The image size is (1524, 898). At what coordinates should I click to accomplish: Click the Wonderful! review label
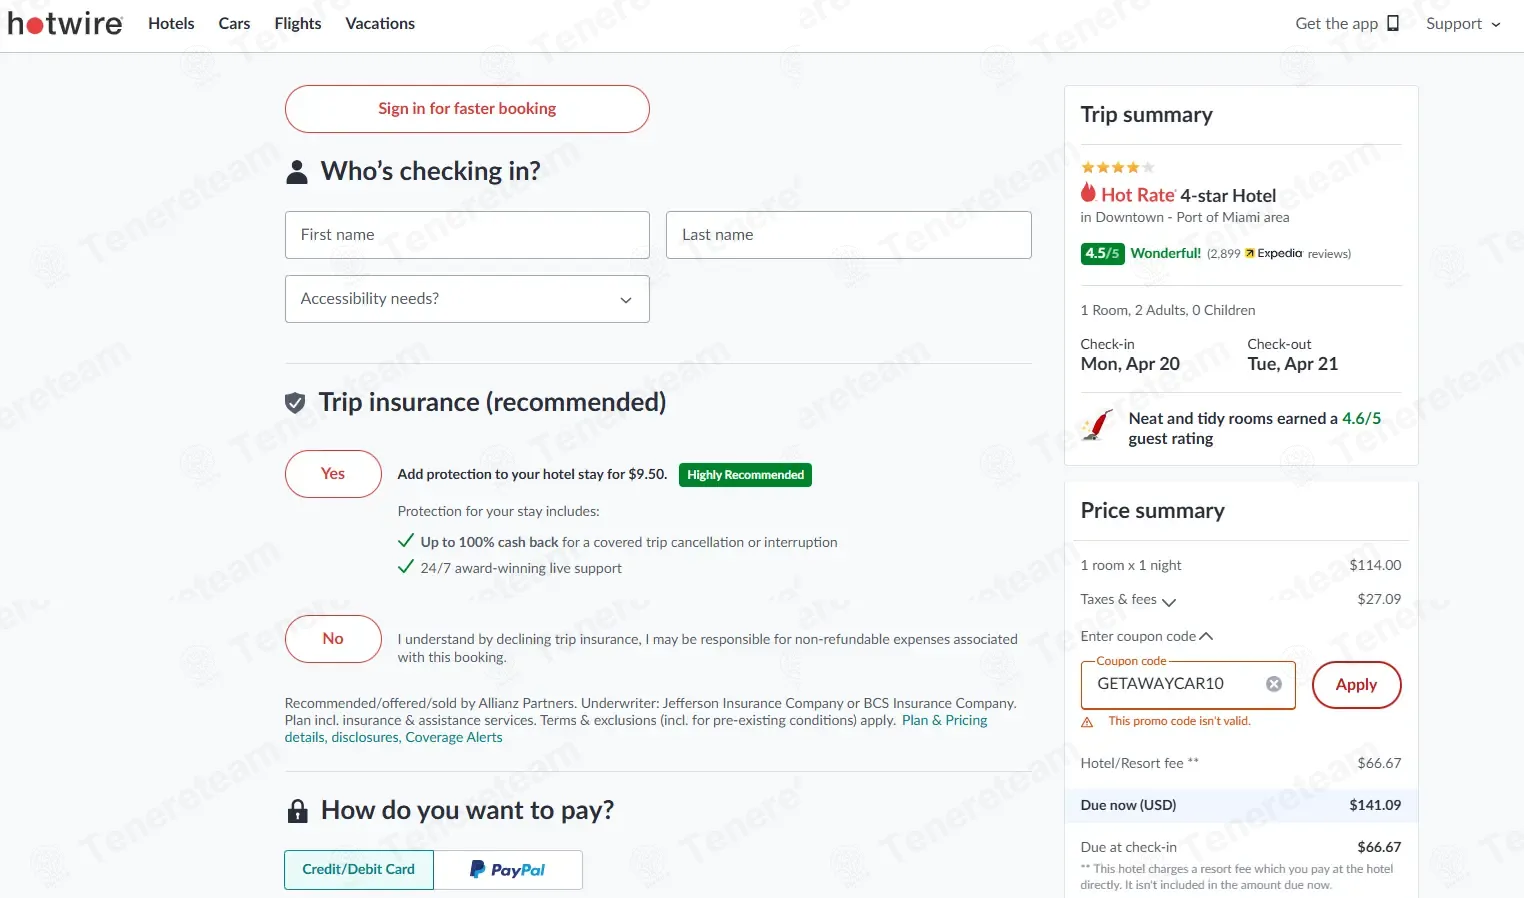click(x=1166, y=253)
